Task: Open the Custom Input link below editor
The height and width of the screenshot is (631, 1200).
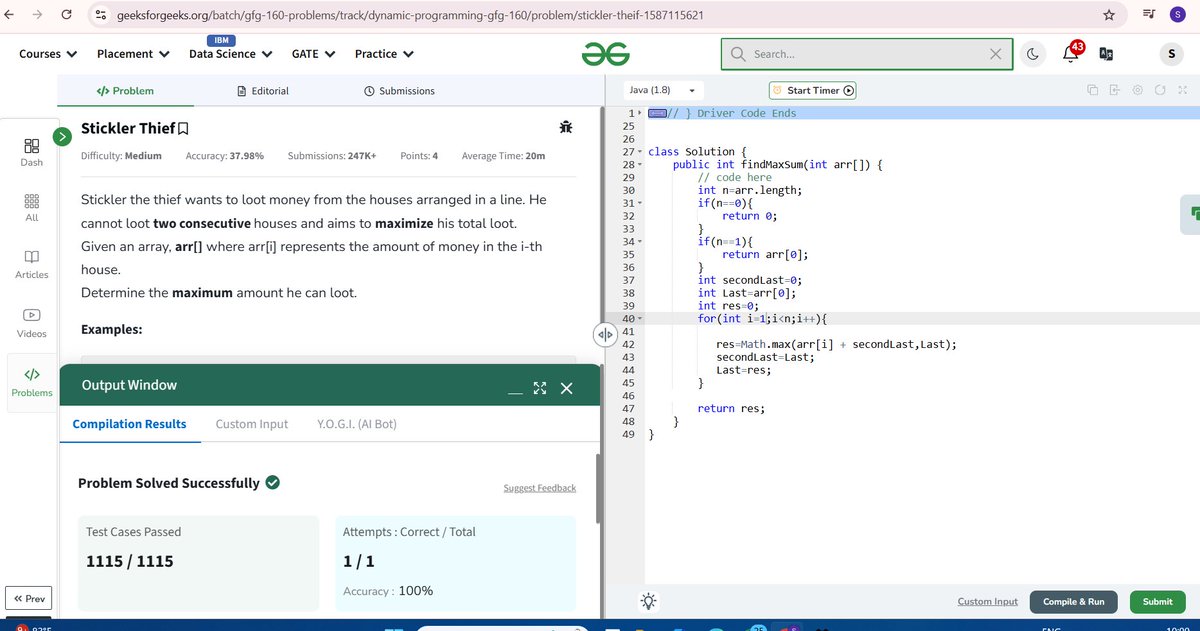Action: [987, 601]
